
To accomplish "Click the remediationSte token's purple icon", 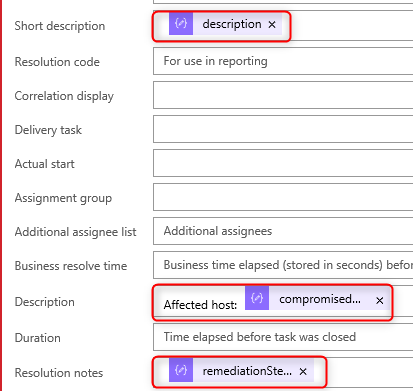I will 181,370.
